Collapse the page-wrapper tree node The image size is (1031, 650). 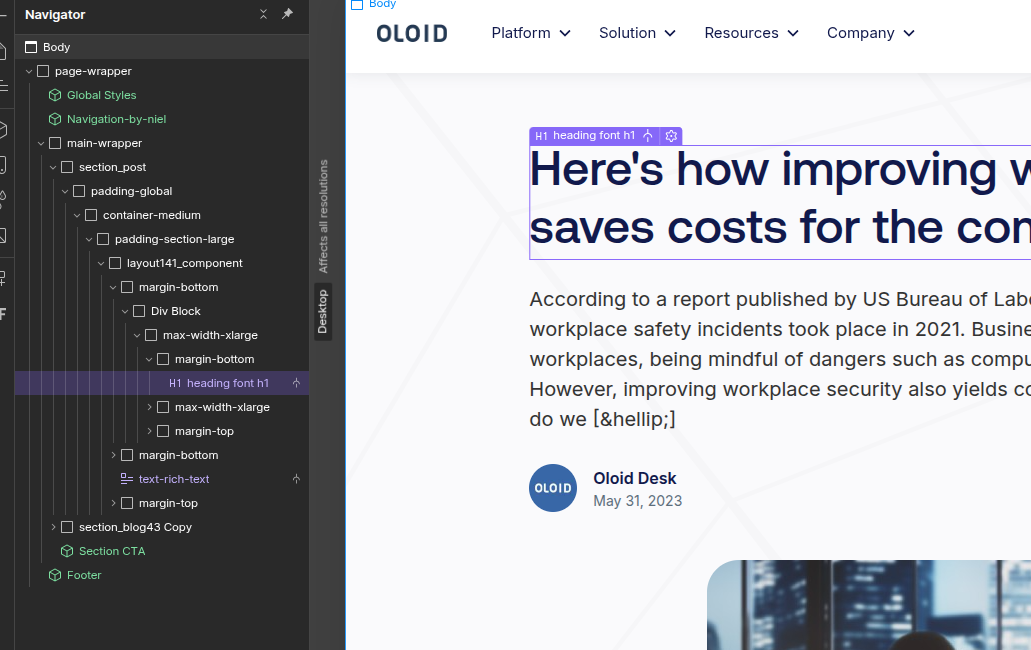29,71
